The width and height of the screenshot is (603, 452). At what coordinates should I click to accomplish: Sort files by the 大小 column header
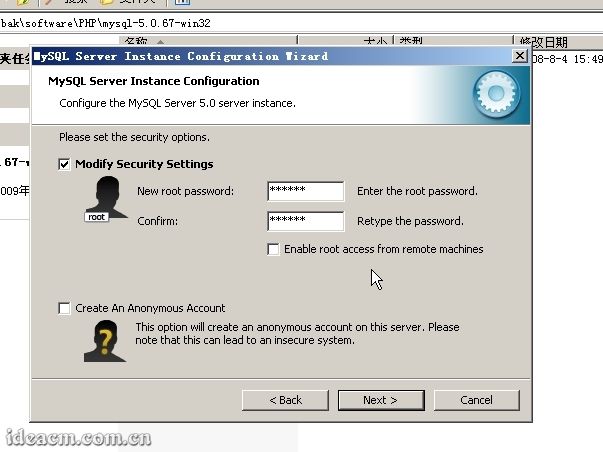(x=375, y=42)
